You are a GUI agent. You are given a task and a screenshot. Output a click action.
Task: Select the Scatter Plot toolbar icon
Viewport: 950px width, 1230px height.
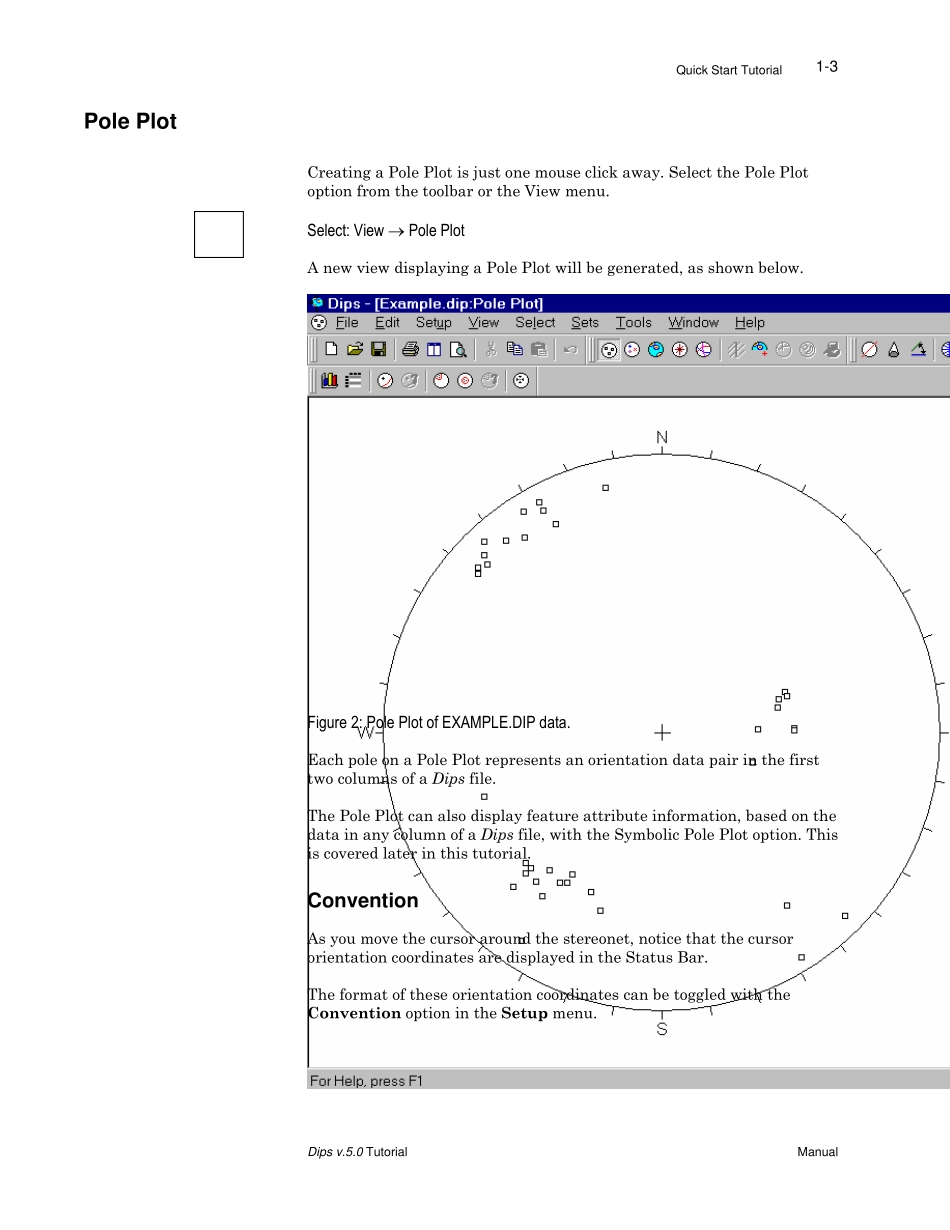pos(632,349)
